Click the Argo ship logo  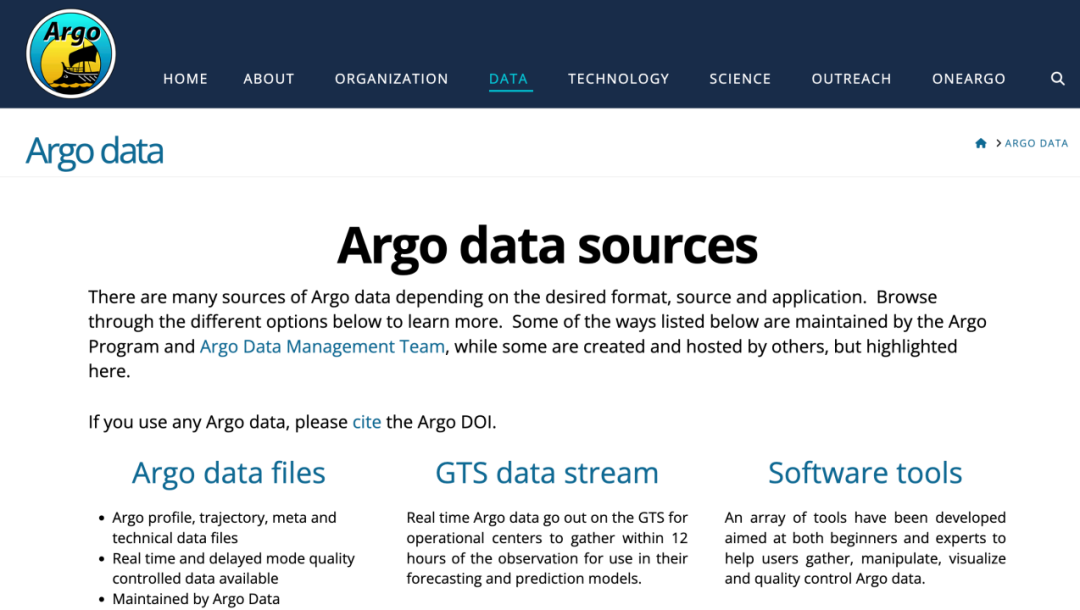click(71, 54)
